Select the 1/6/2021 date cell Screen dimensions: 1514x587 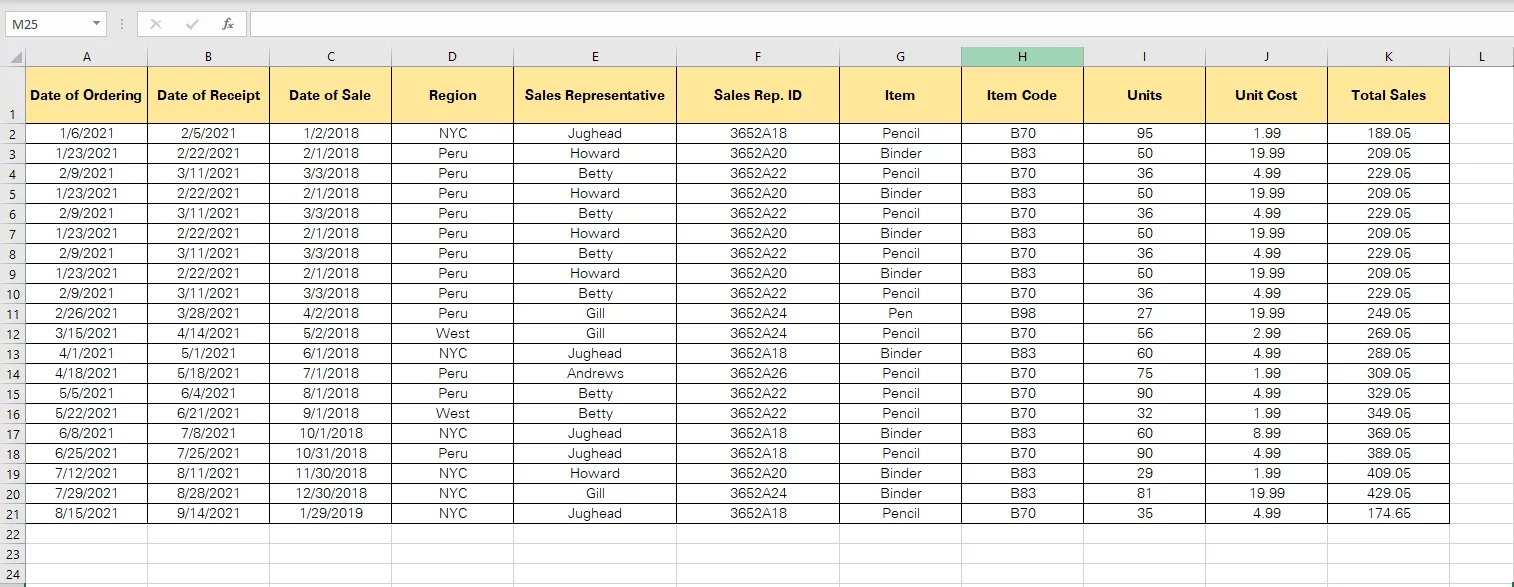(x=86, y=133)
